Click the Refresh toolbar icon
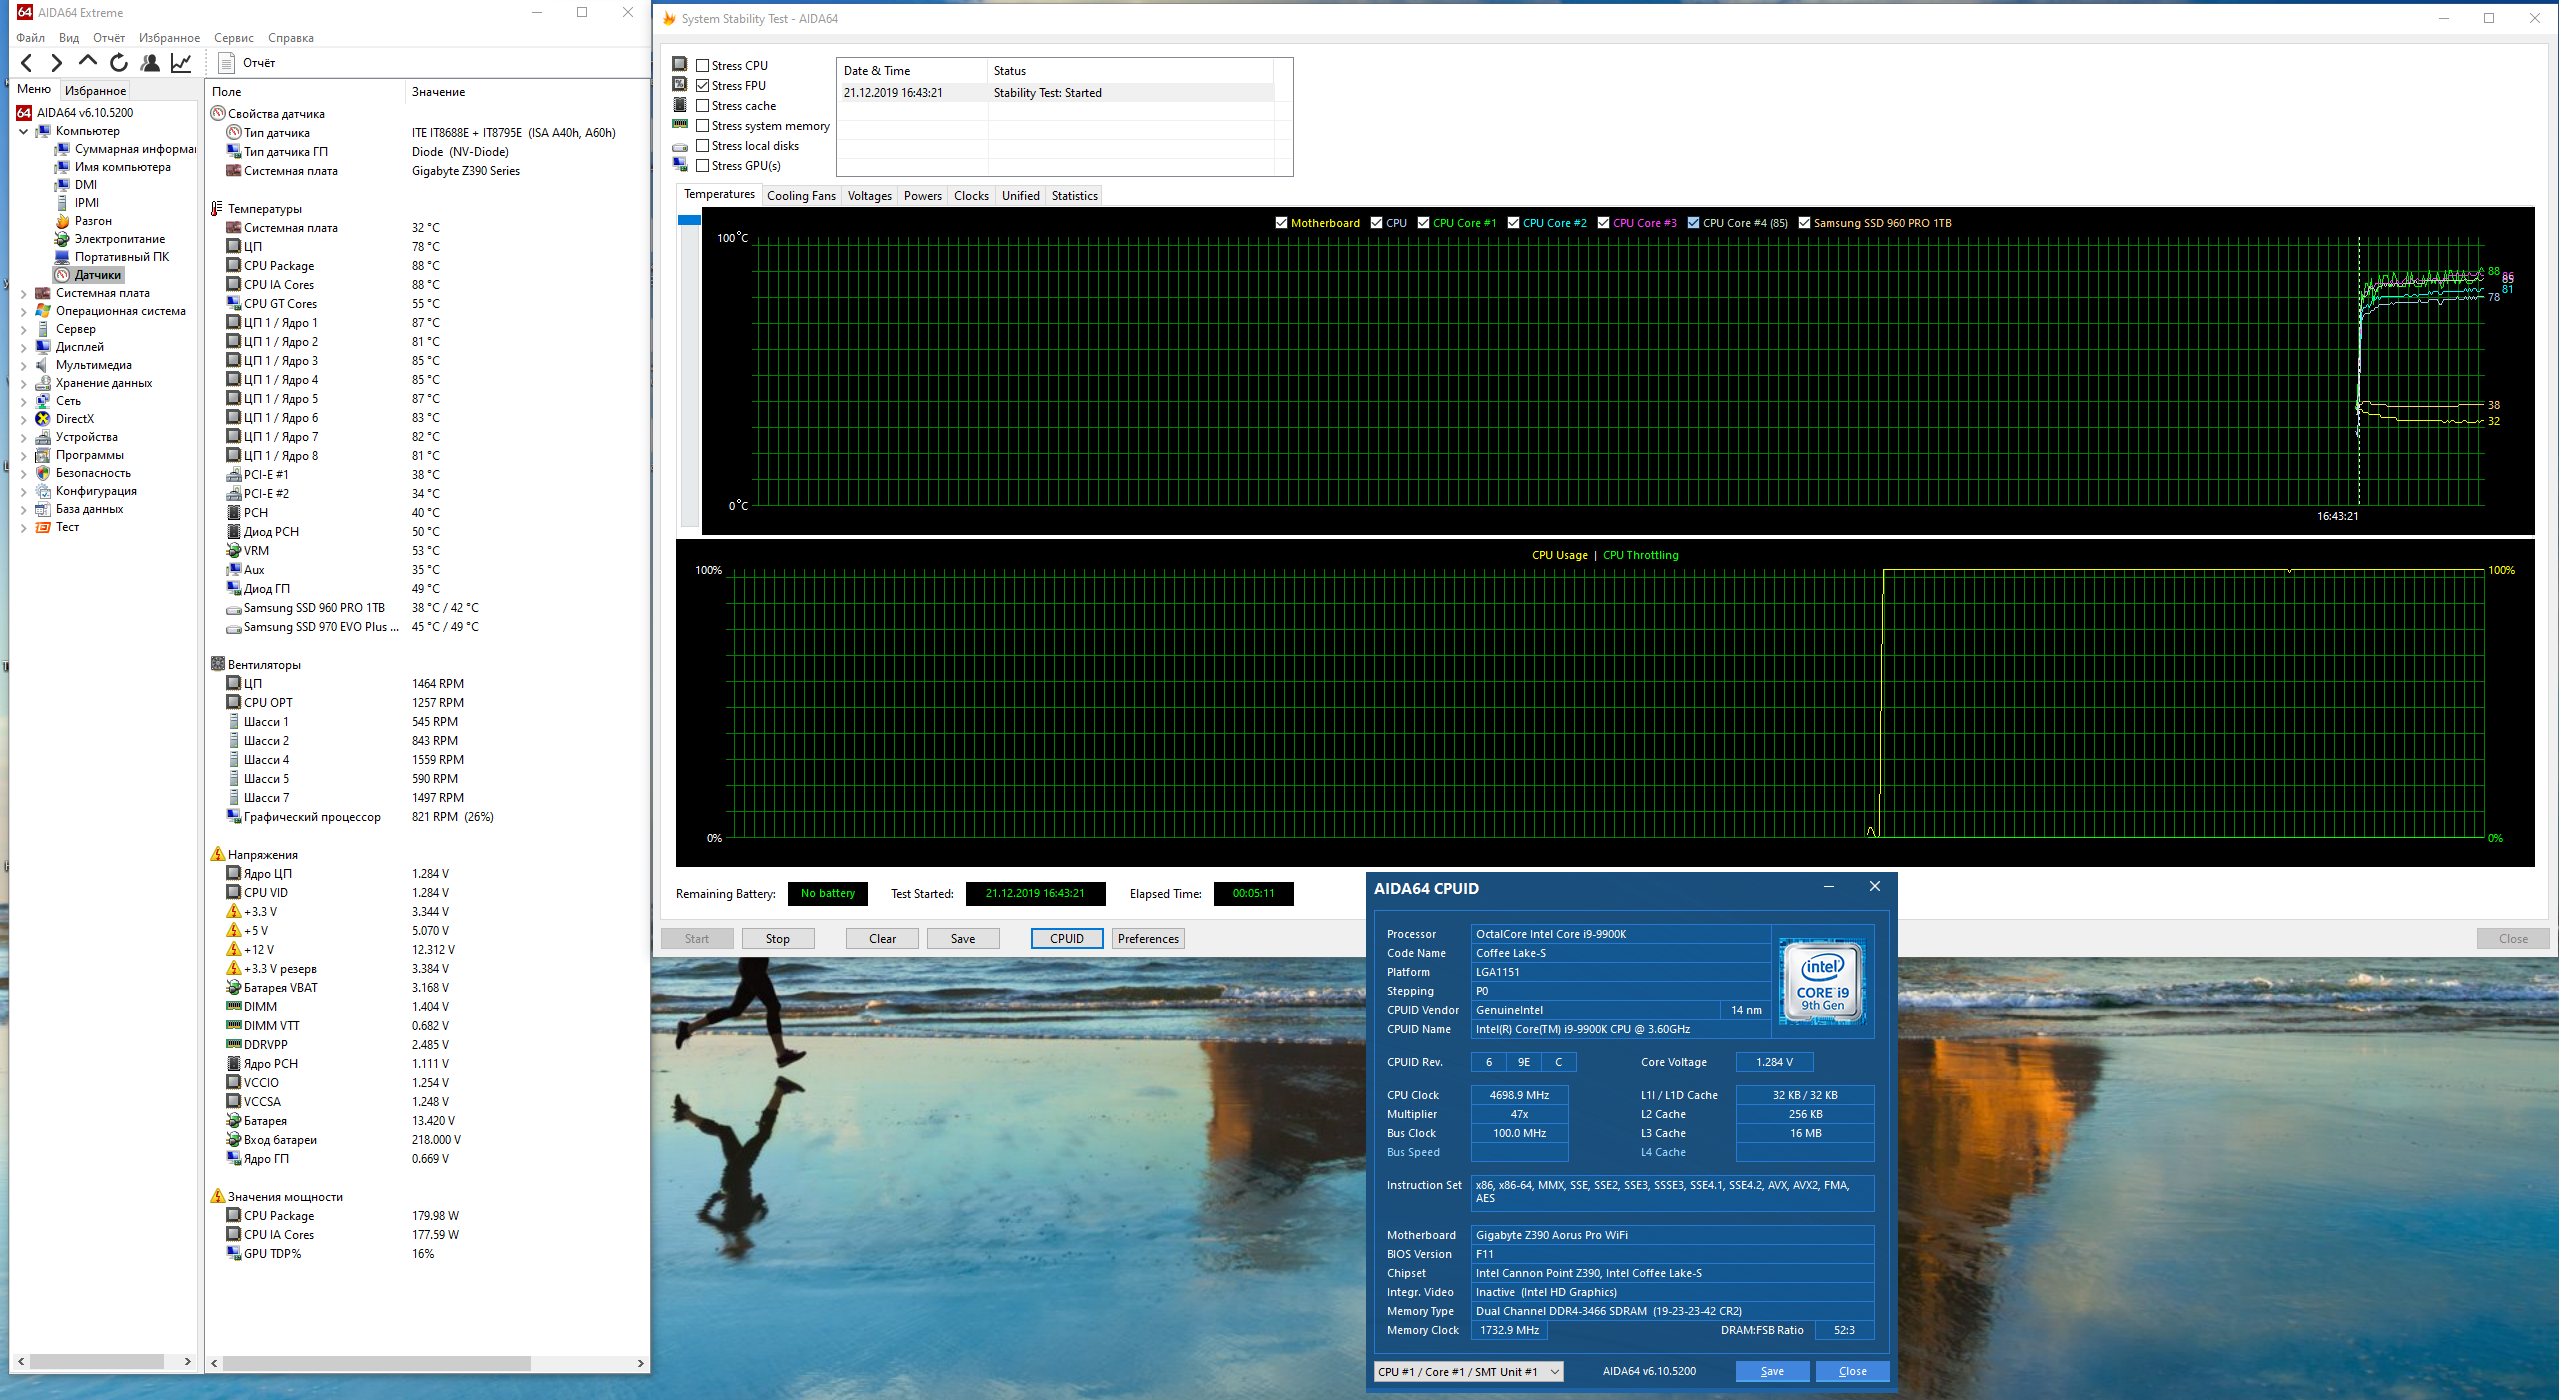 119,63
